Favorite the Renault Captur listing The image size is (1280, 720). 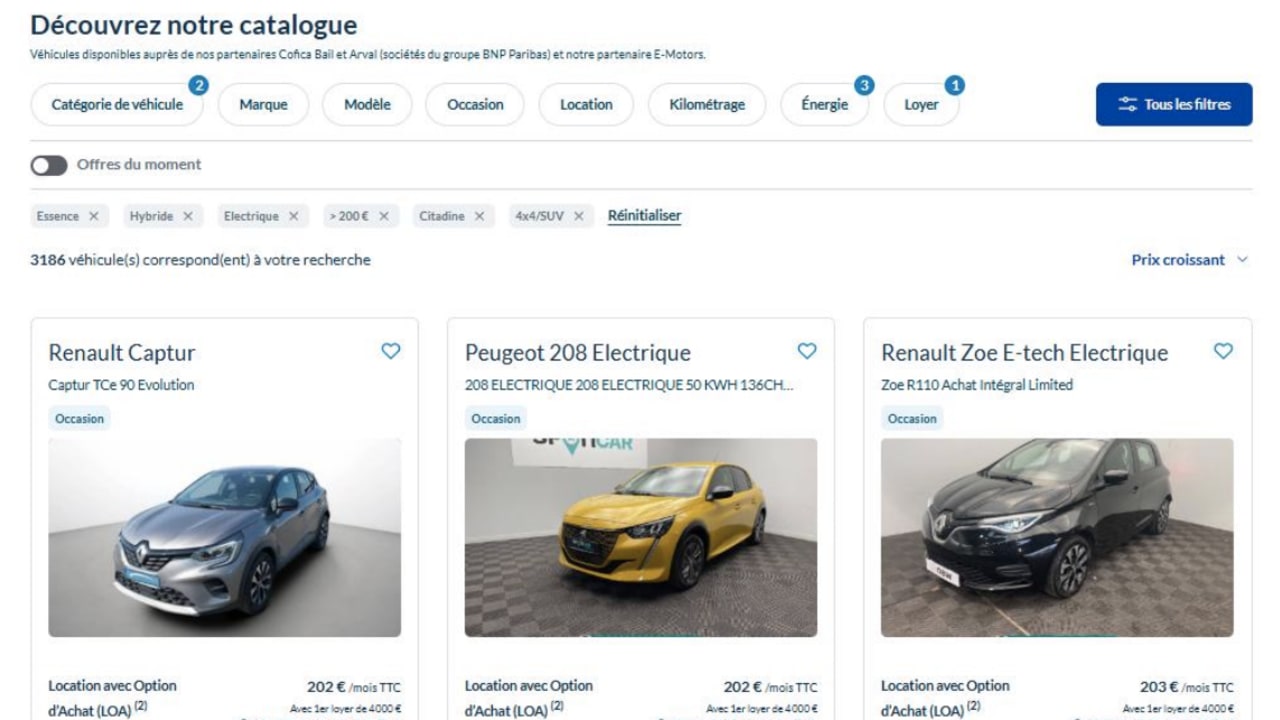coord(390,351)
